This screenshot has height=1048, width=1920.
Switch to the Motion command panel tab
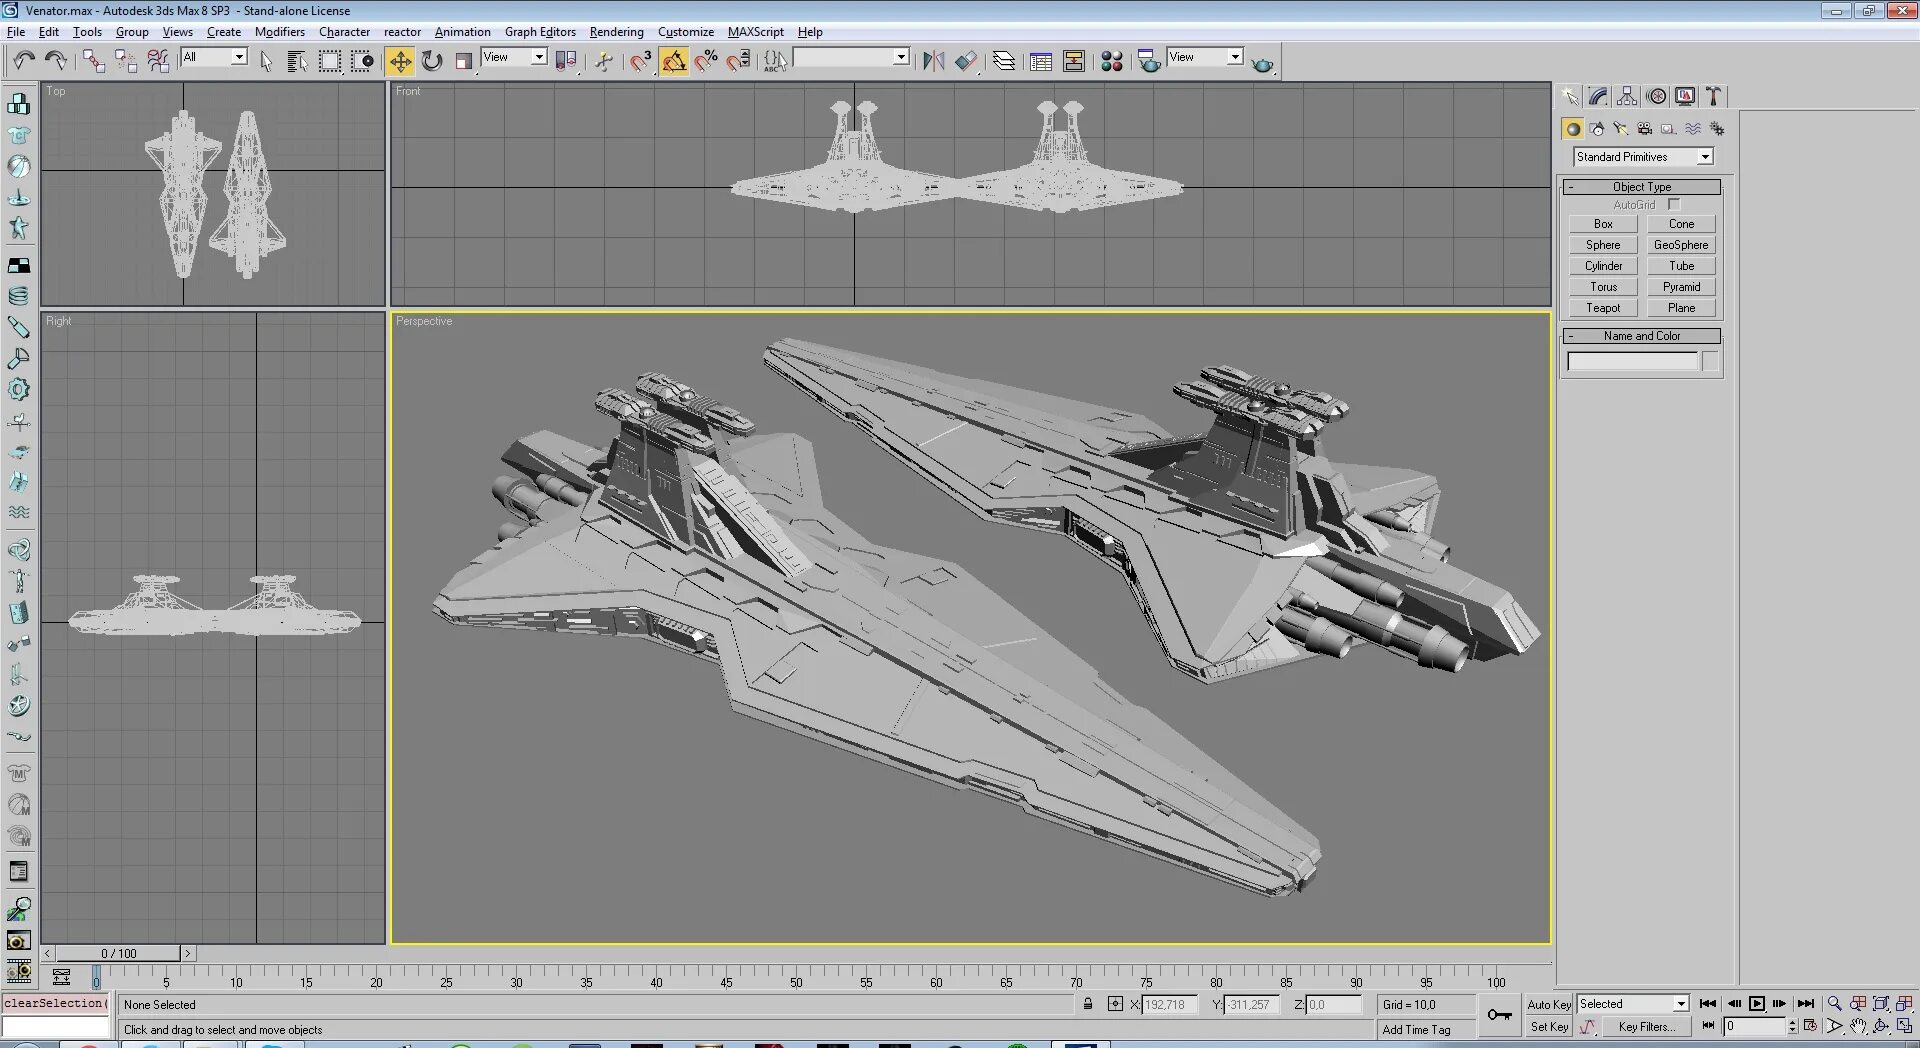pos(1656,96)
